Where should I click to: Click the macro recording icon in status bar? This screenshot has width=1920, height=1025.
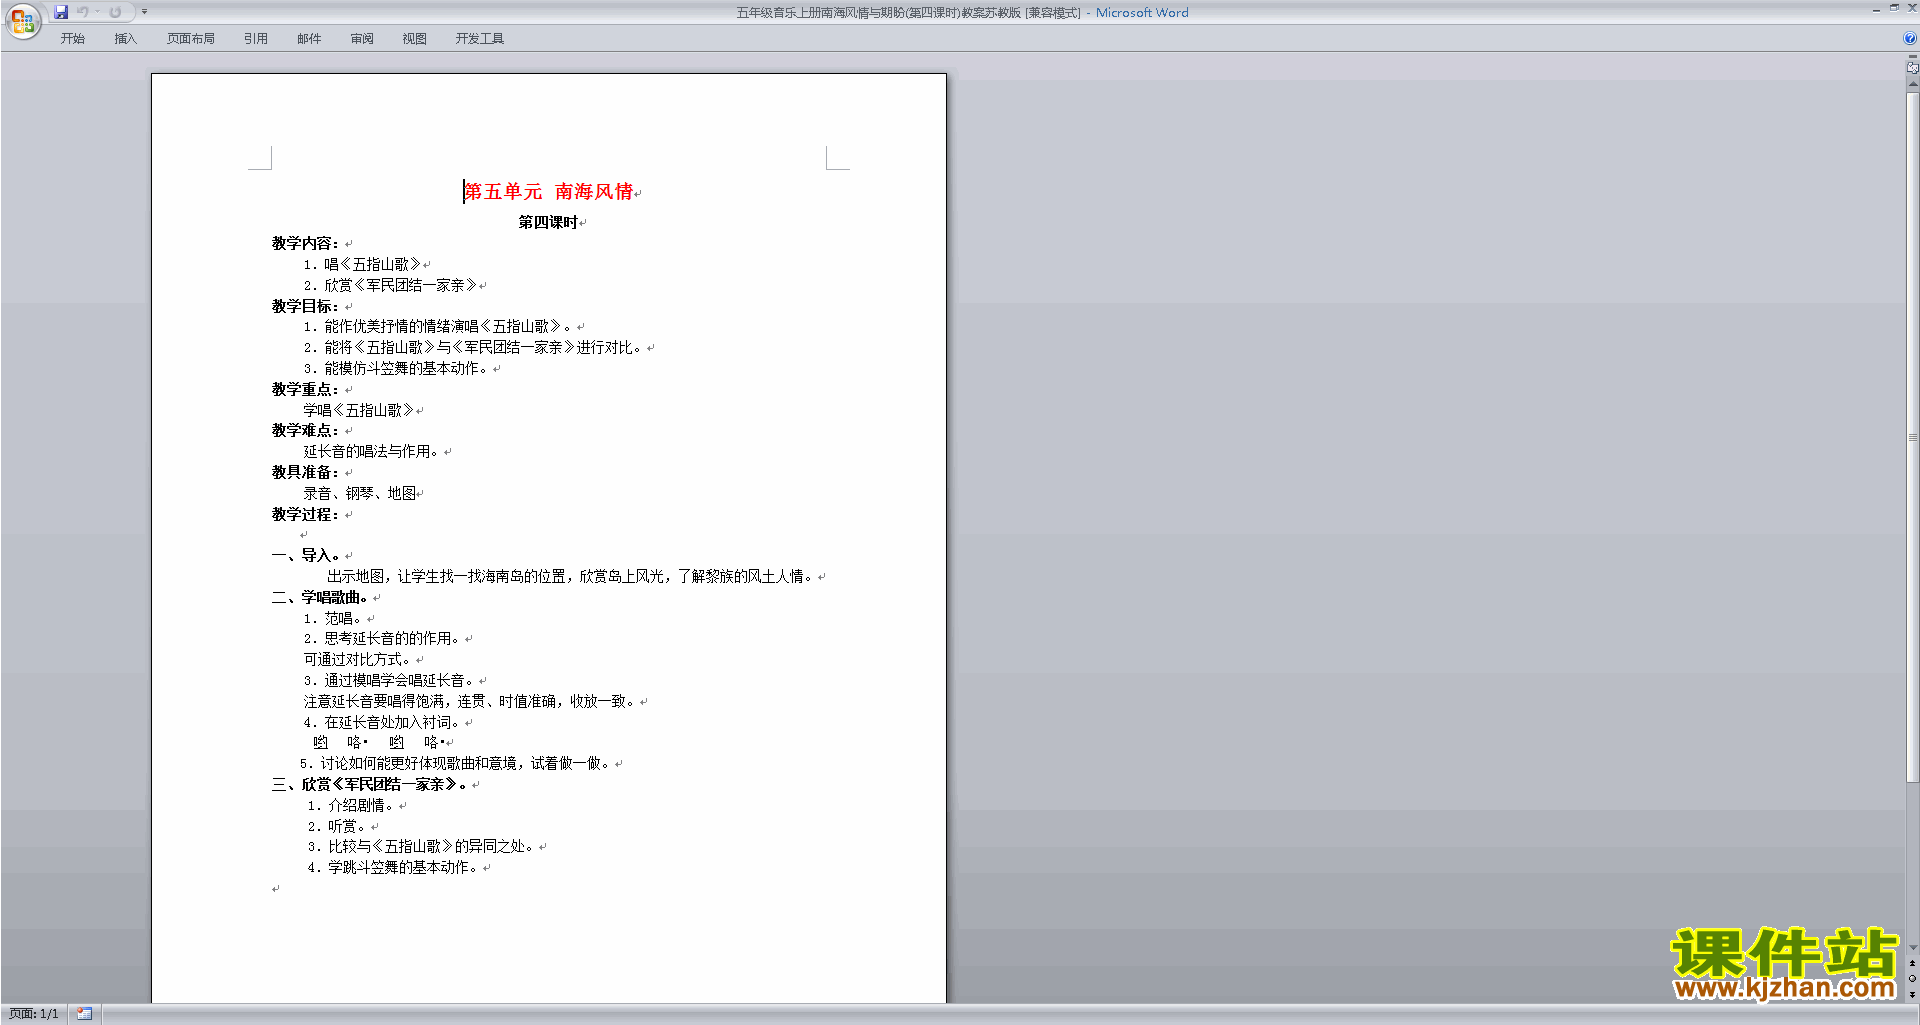(x=84, y=1013)
